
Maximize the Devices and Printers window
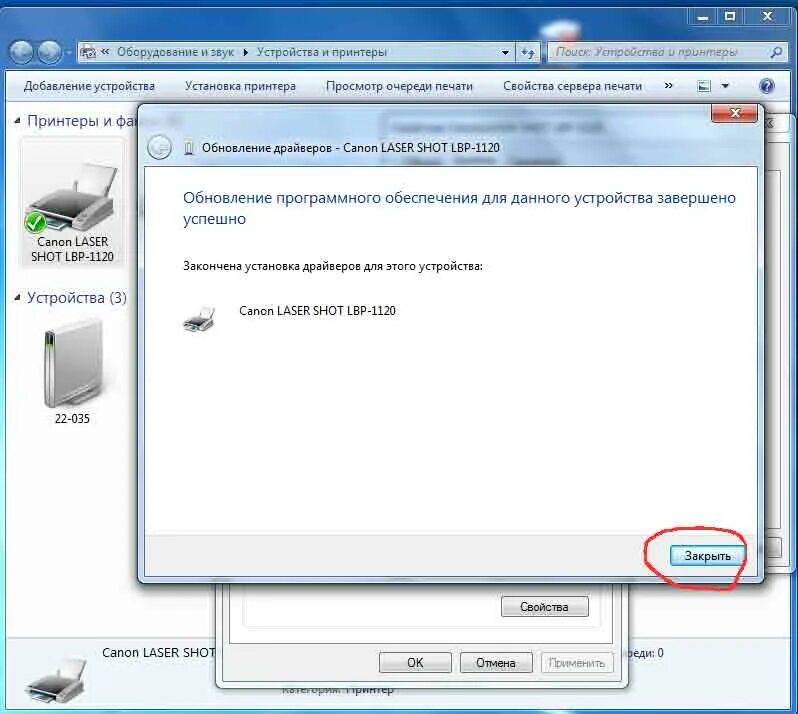730,17
